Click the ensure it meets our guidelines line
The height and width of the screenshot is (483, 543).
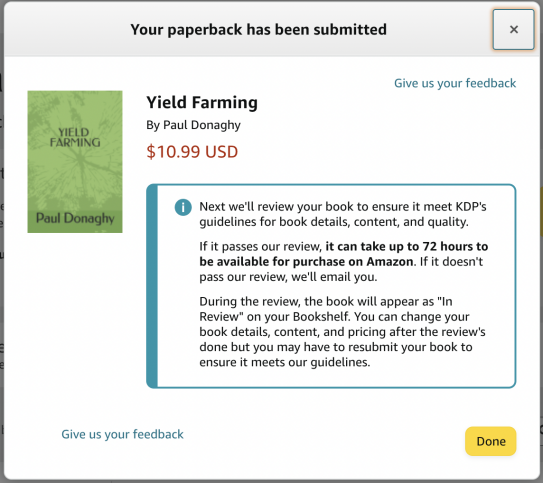[x=285, y=362]
